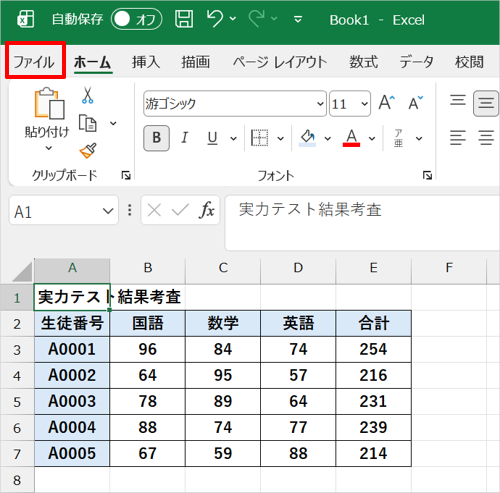Image resolution: width=500 pixels, height=493 pixels.
Task: Click the Increase Font Size icon
Action: click(x=387, y=102)
